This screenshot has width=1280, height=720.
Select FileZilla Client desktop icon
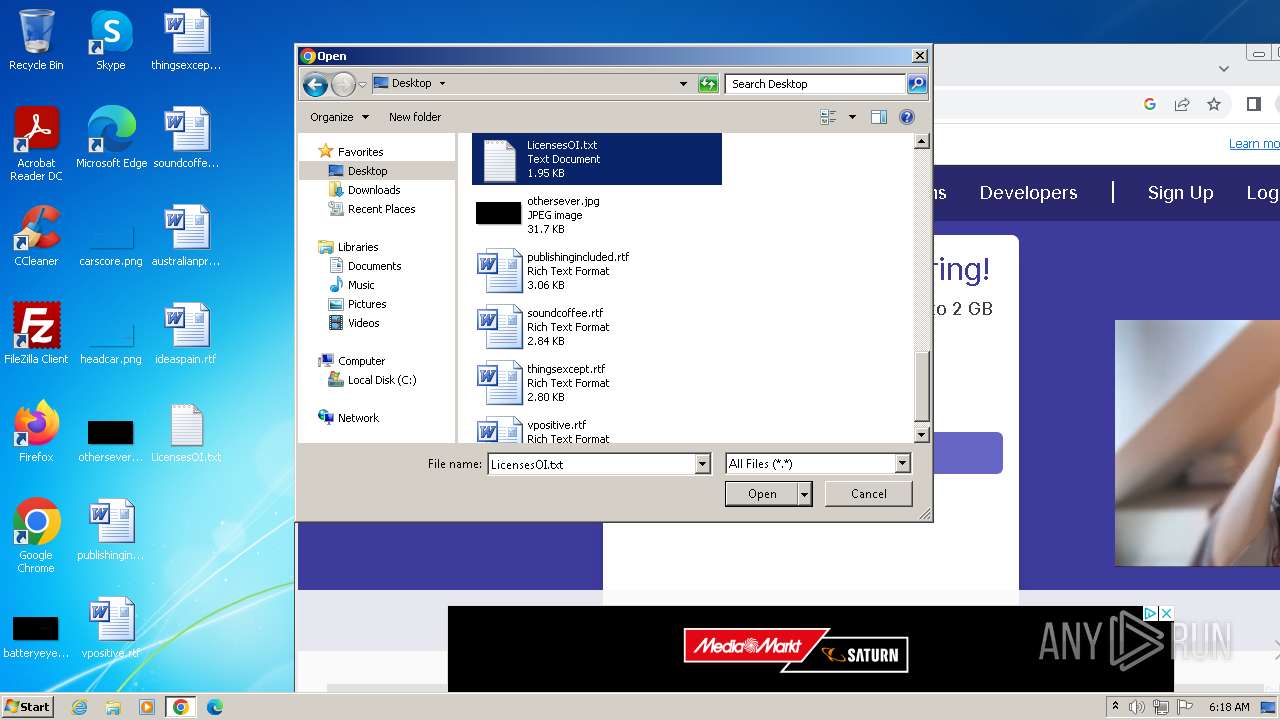coord(36,334)
